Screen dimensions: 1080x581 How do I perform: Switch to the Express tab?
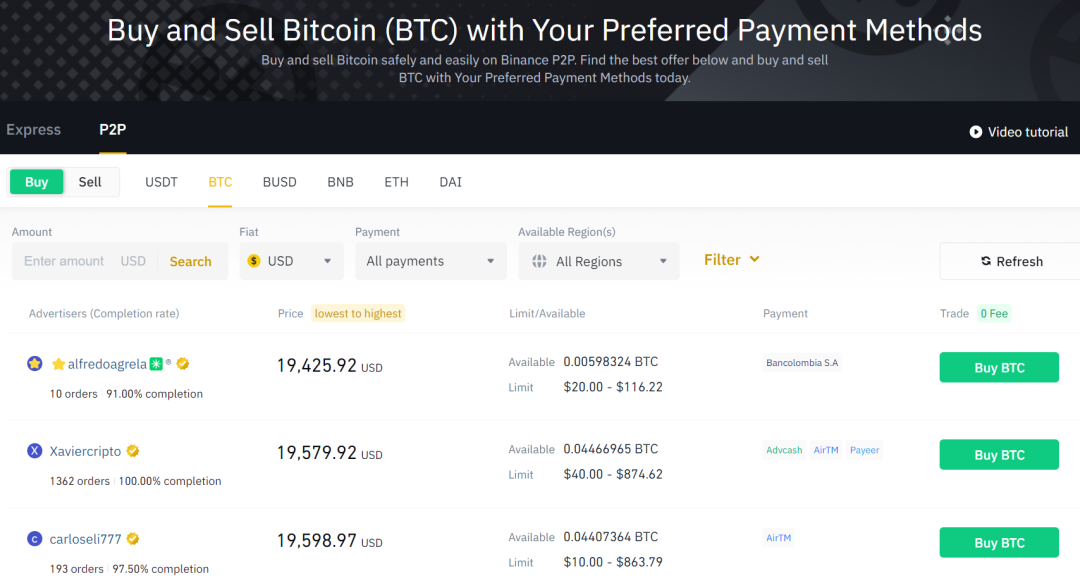pos(33,130)
